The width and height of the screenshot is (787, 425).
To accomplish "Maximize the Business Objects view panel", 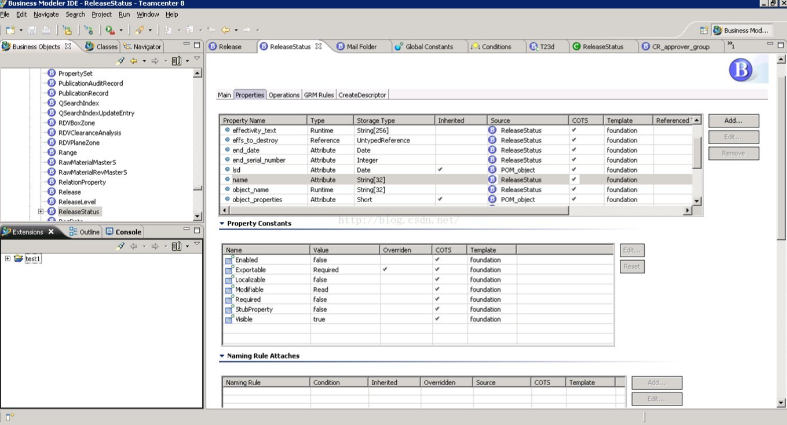I will [x=197, y=46].
